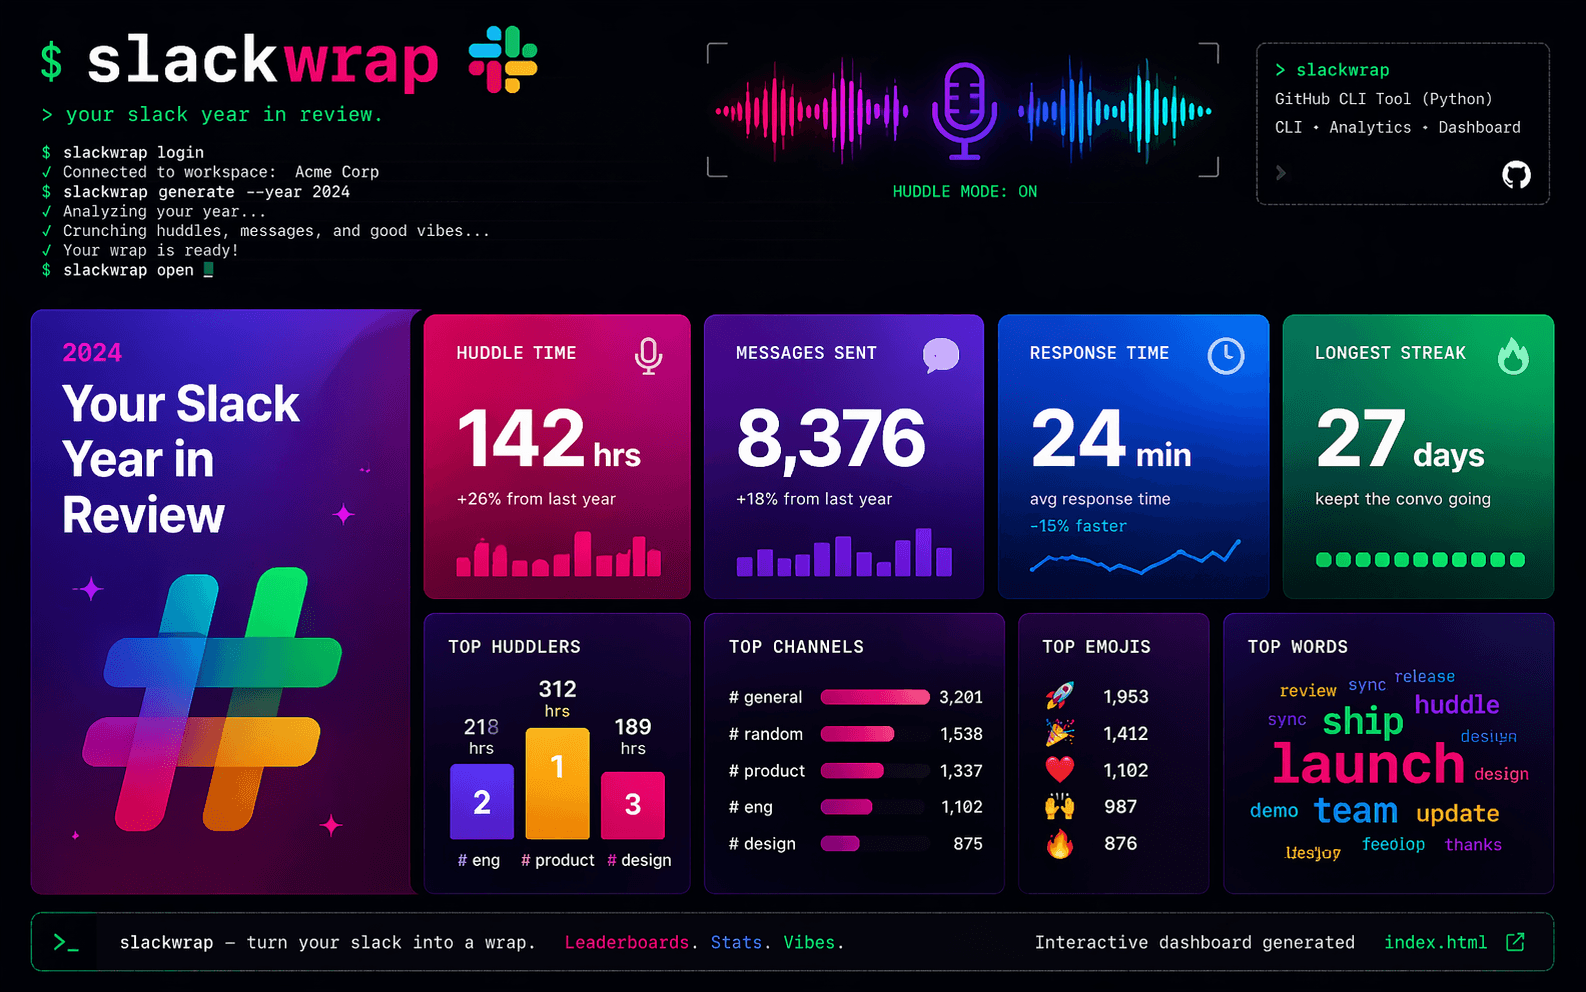Viewport: 1586px width, 992px height.
Task: Click the Leaderboards link in footer
Action: coord(626,942)
